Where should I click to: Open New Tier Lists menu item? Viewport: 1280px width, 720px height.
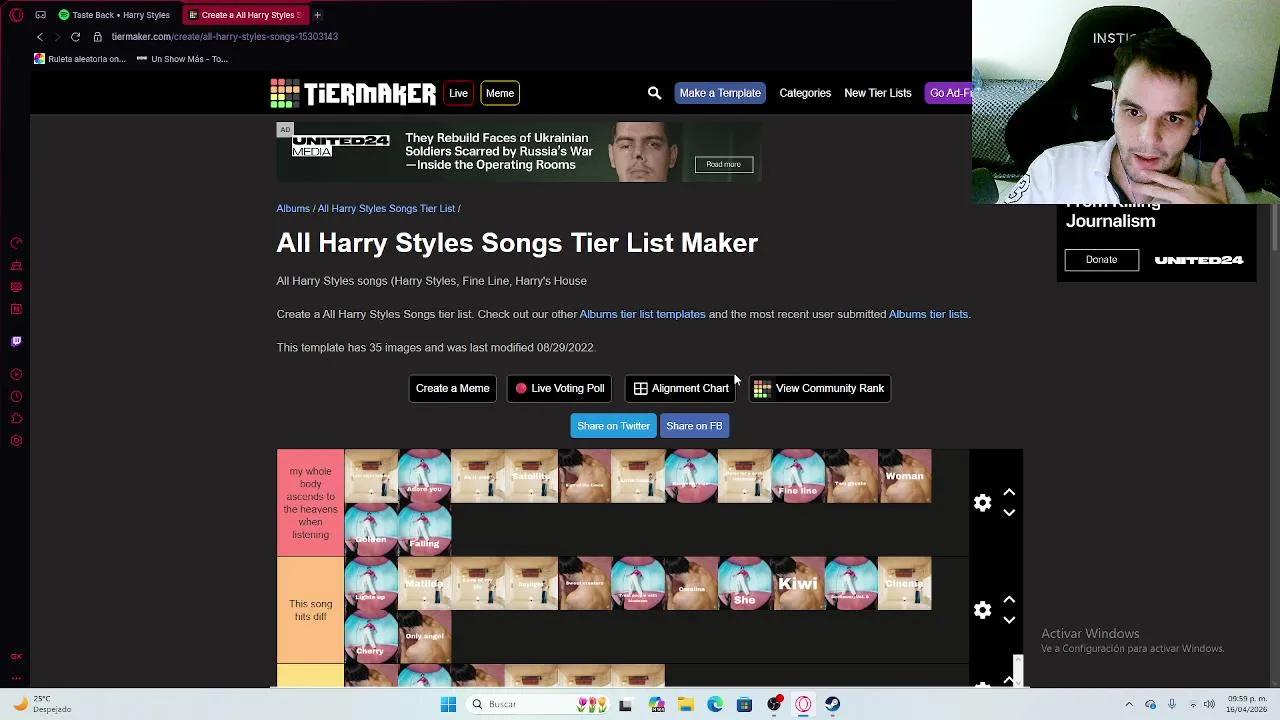tap(878, 93)
